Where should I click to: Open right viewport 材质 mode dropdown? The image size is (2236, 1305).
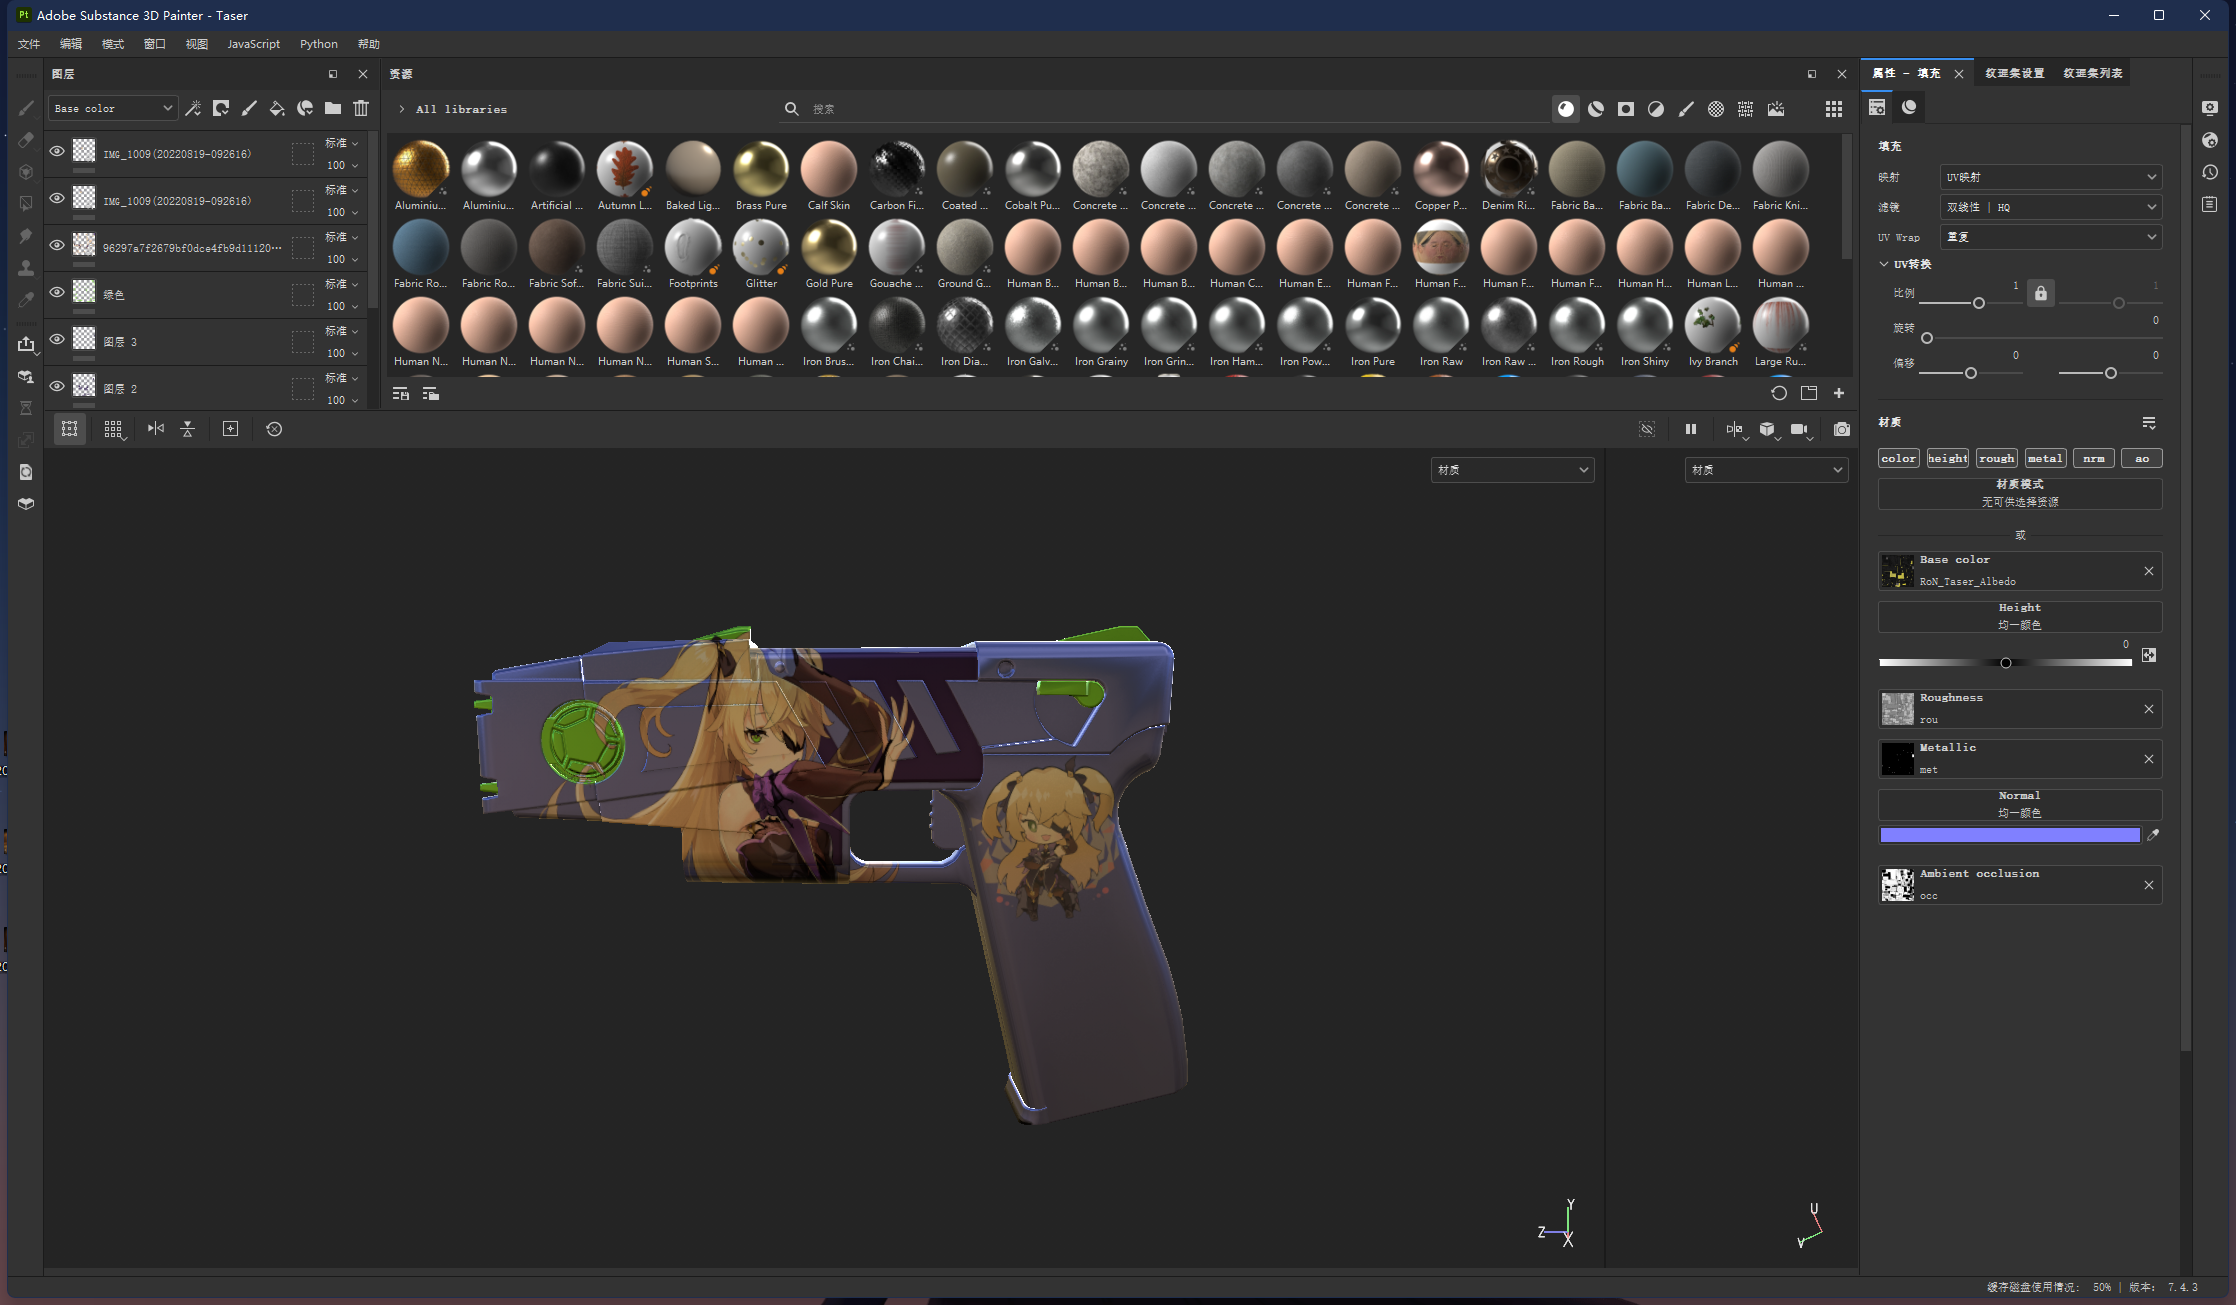1766,470
